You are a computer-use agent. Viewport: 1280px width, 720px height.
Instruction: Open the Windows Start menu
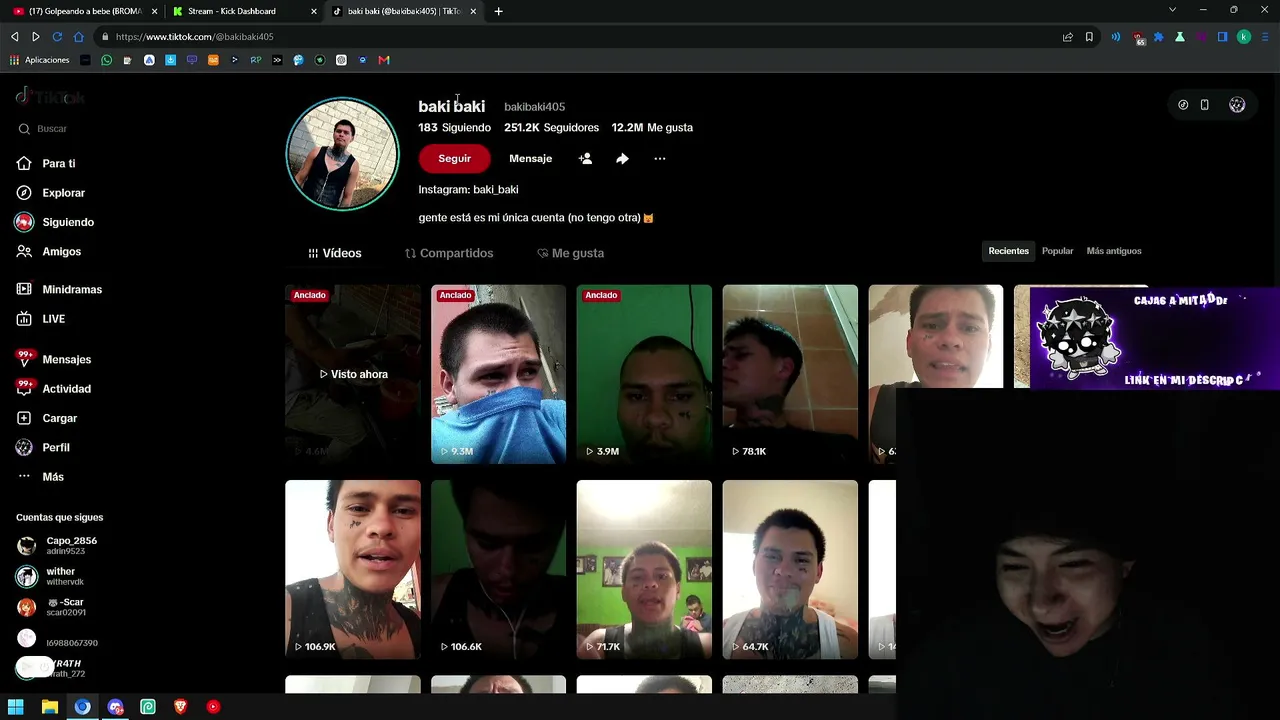point(16,707)
